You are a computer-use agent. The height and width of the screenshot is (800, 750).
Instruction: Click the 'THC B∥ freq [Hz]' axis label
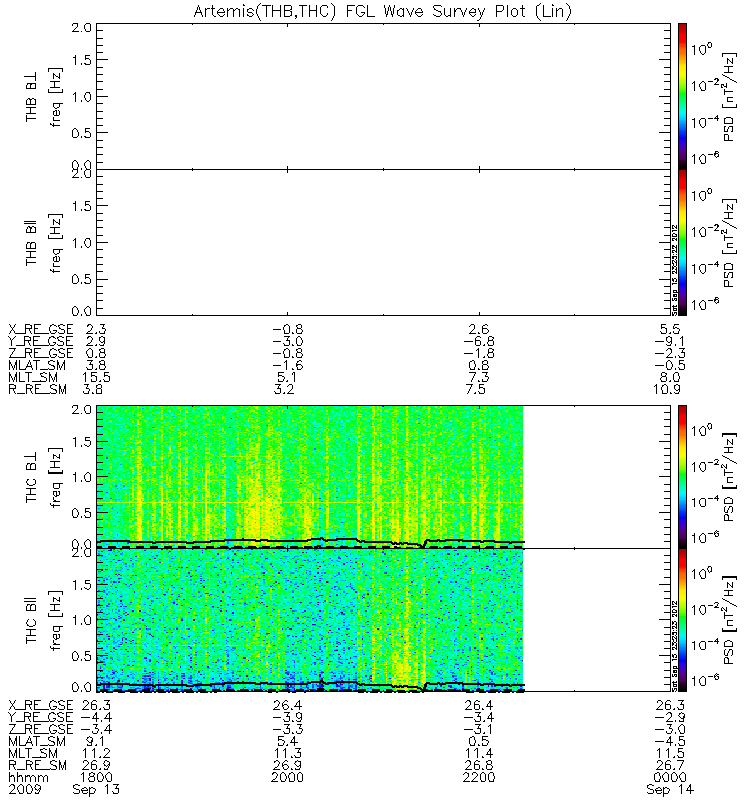[43, 620]
